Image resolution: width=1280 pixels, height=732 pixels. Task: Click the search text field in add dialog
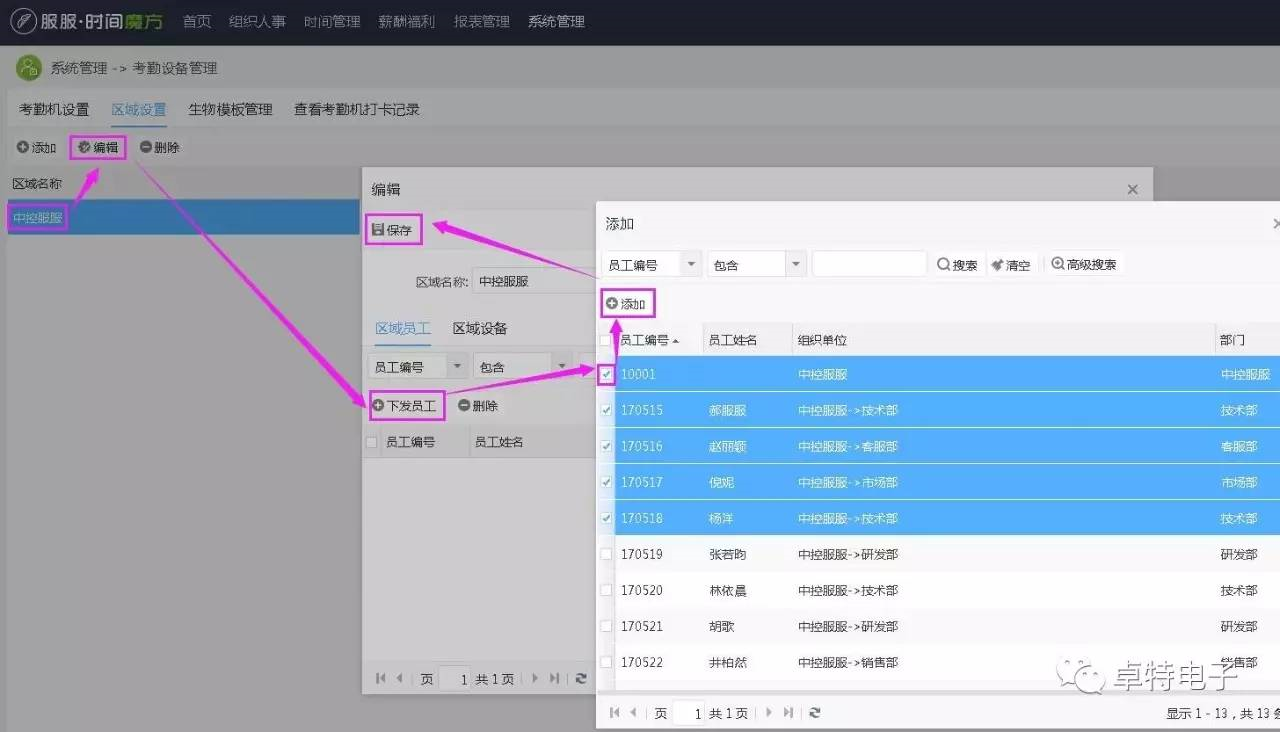pos(868,265)
